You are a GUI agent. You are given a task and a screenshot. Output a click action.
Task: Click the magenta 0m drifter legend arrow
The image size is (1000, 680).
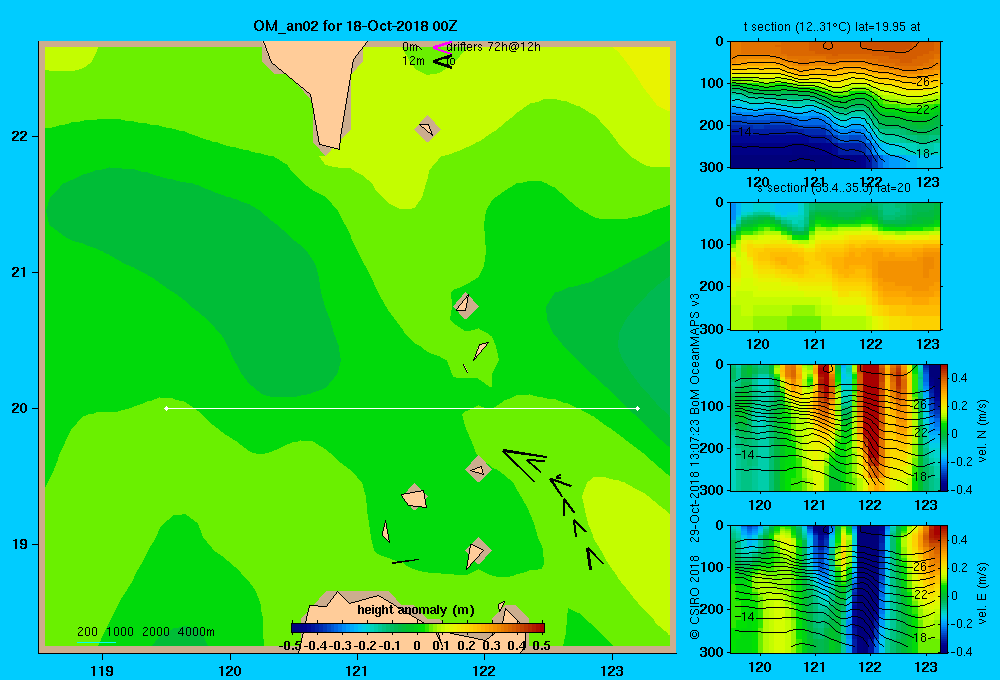click(x=442, y=47)
